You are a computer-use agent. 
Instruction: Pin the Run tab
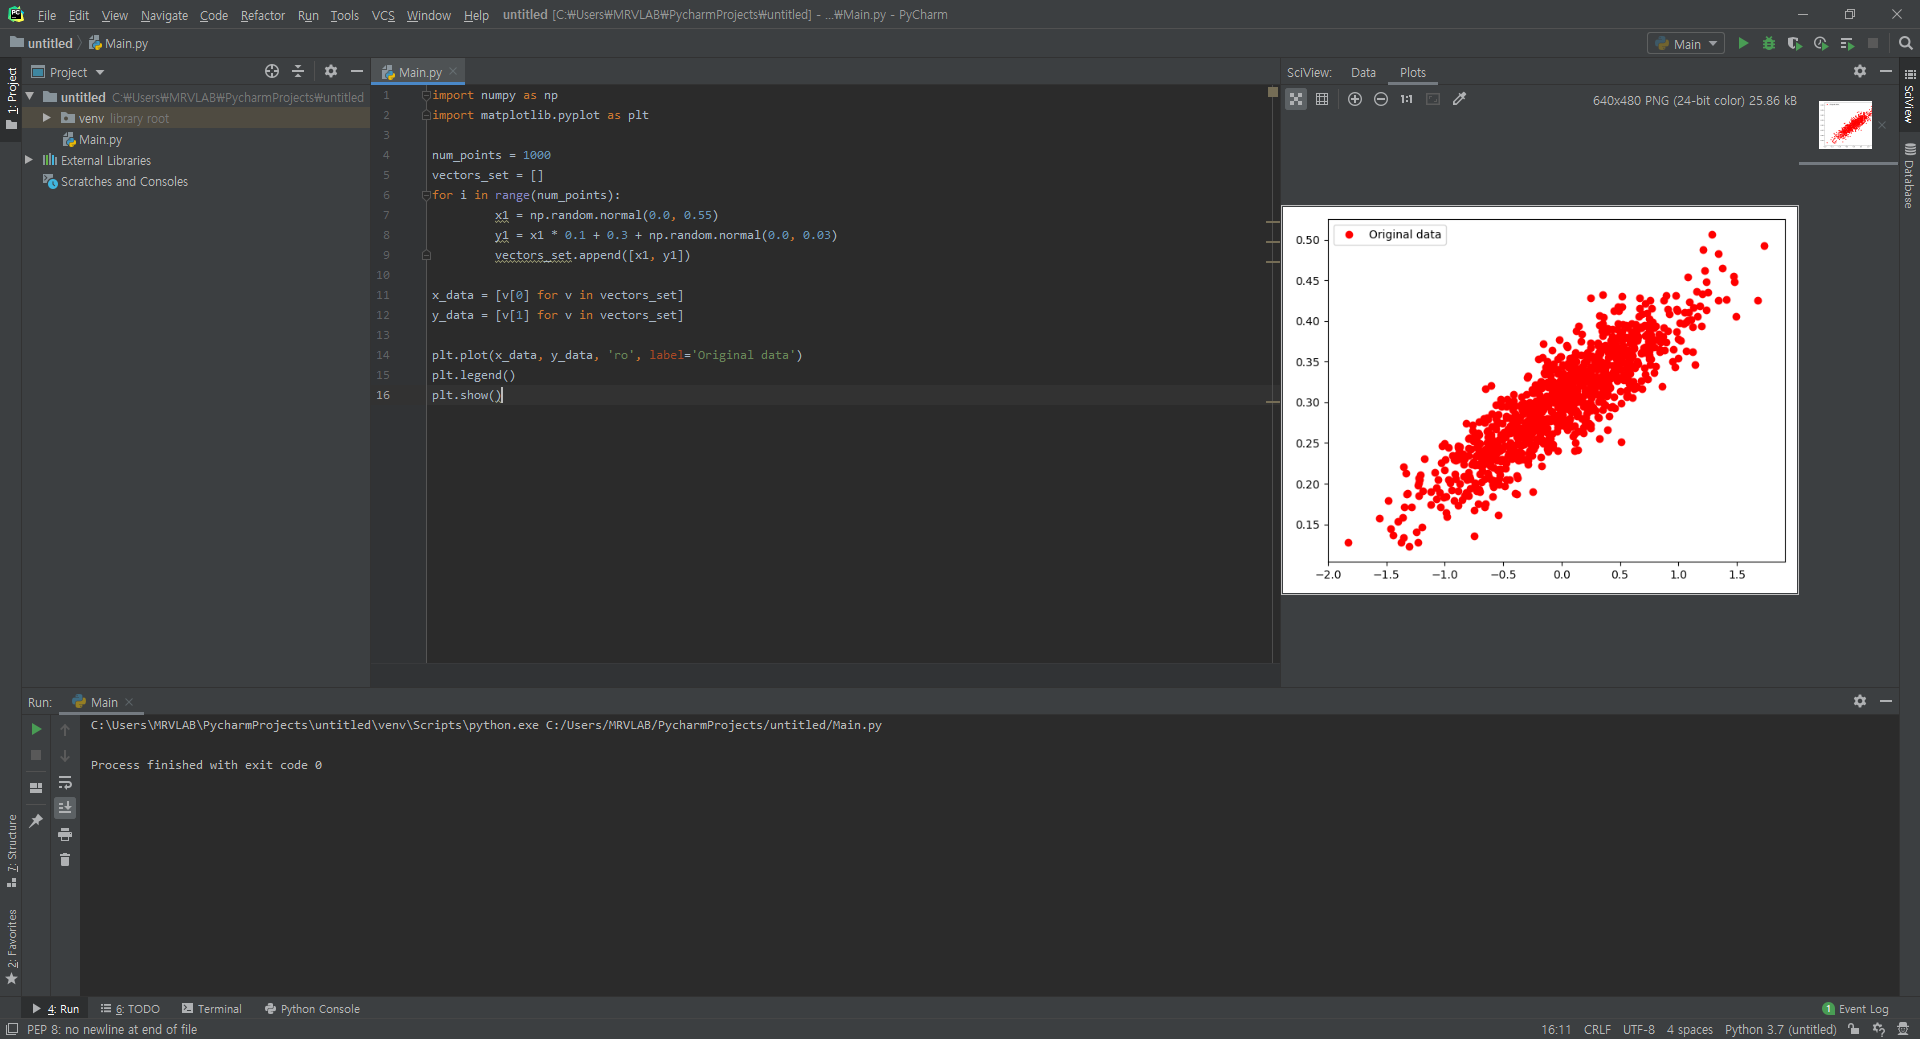coord(36,821)
